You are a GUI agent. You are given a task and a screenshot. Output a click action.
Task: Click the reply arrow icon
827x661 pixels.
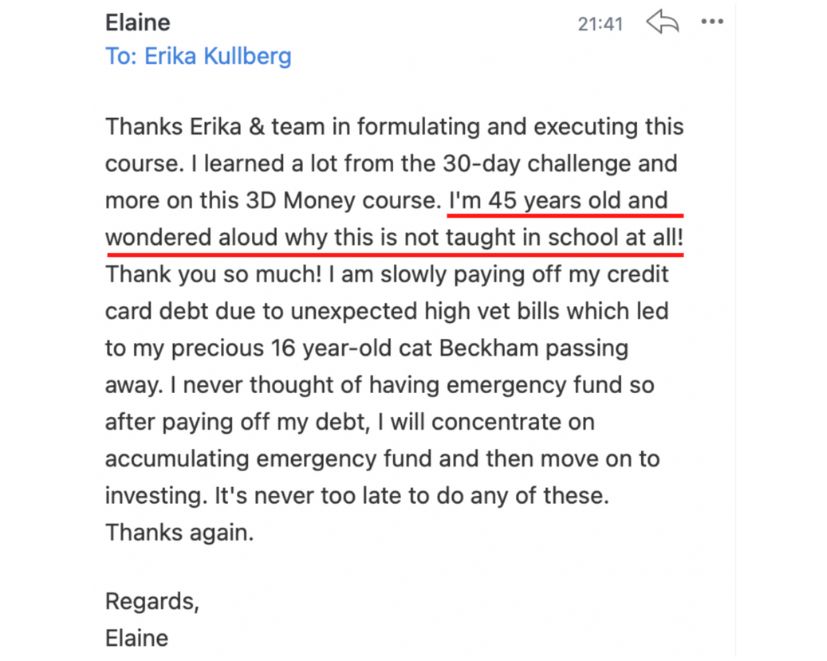coord(662,22)
